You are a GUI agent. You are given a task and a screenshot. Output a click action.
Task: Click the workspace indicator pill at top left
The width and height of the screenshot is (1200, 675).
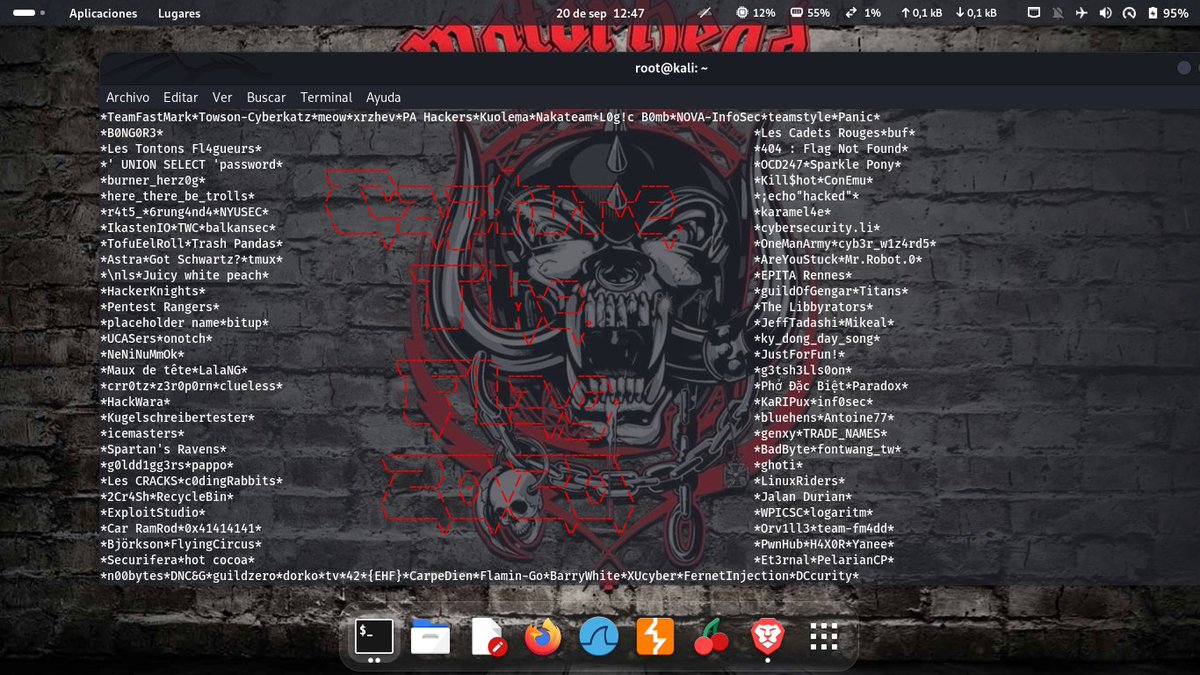25,13
